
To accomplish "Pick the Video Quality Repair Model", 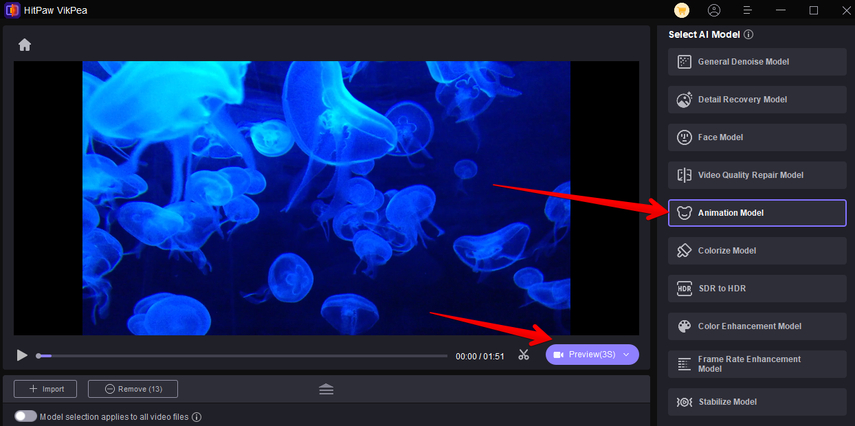I will (757, 175).
